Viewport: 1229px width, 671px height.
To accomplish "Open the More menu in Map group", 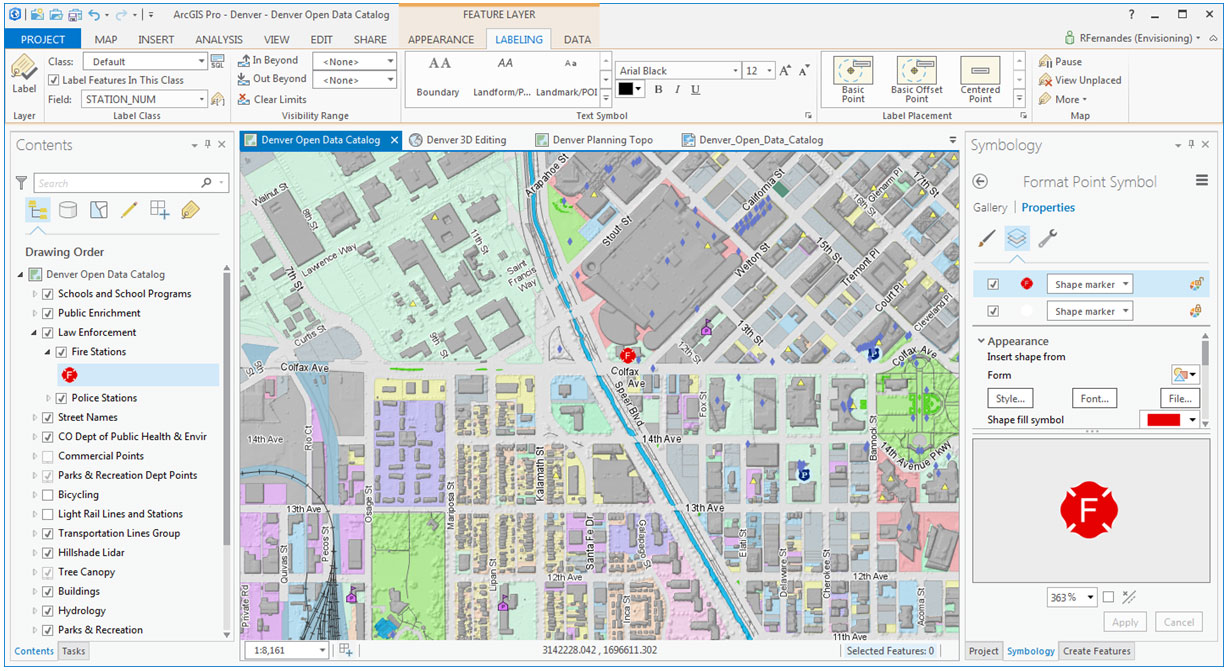I will point(1063,99).
